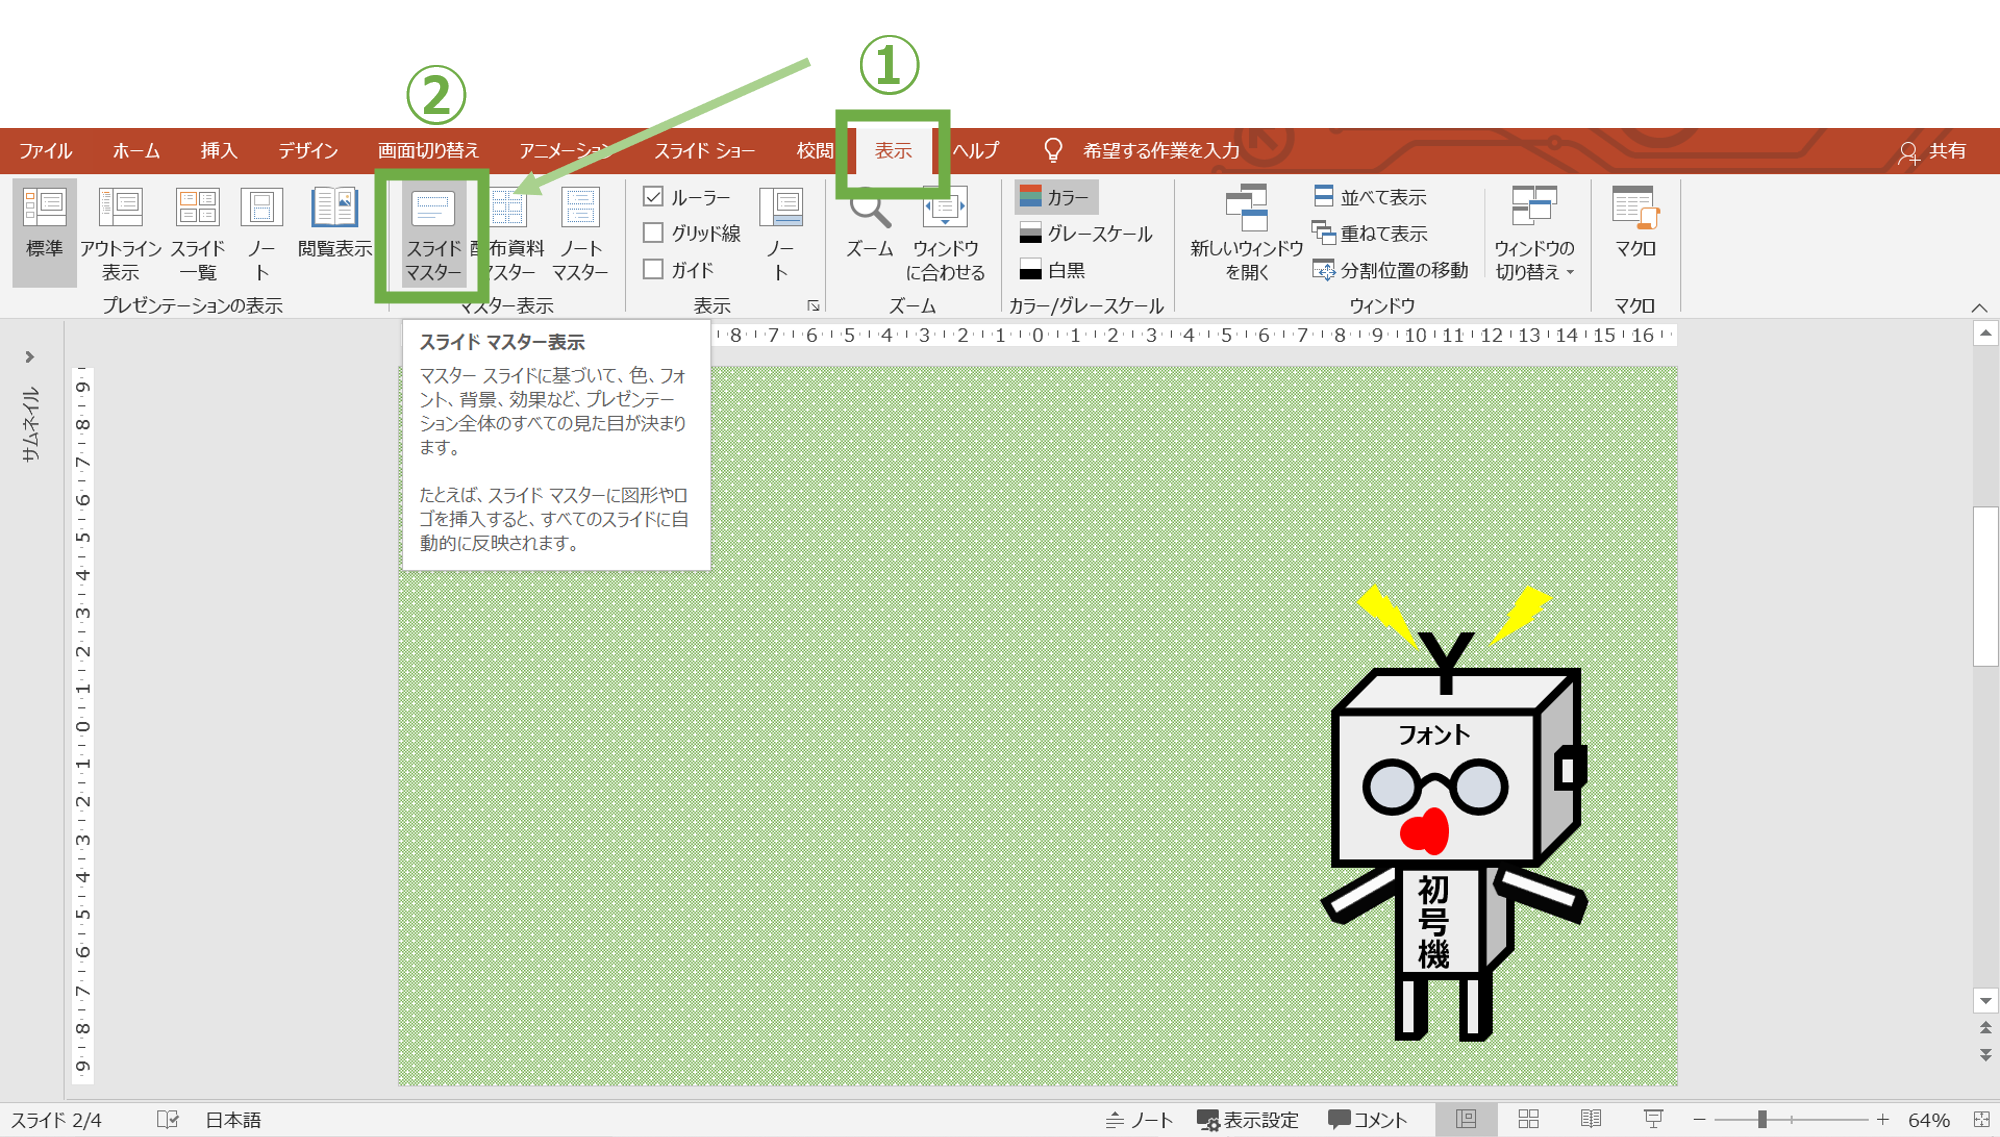The height and width of the screenshot is (1137, 2000).
Task: Open the Insert (挿入) tab
Action: tap(218, 151)
